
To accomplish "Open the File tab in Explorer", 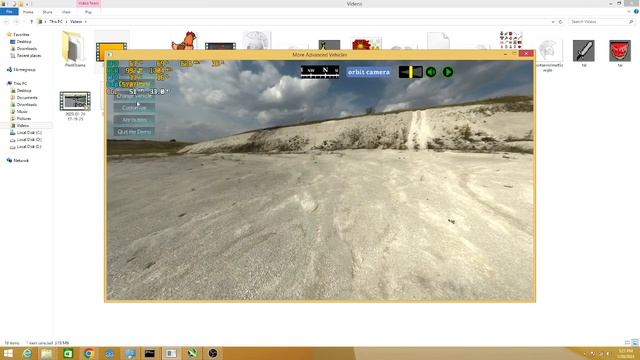I will click(x=9, y=12).
